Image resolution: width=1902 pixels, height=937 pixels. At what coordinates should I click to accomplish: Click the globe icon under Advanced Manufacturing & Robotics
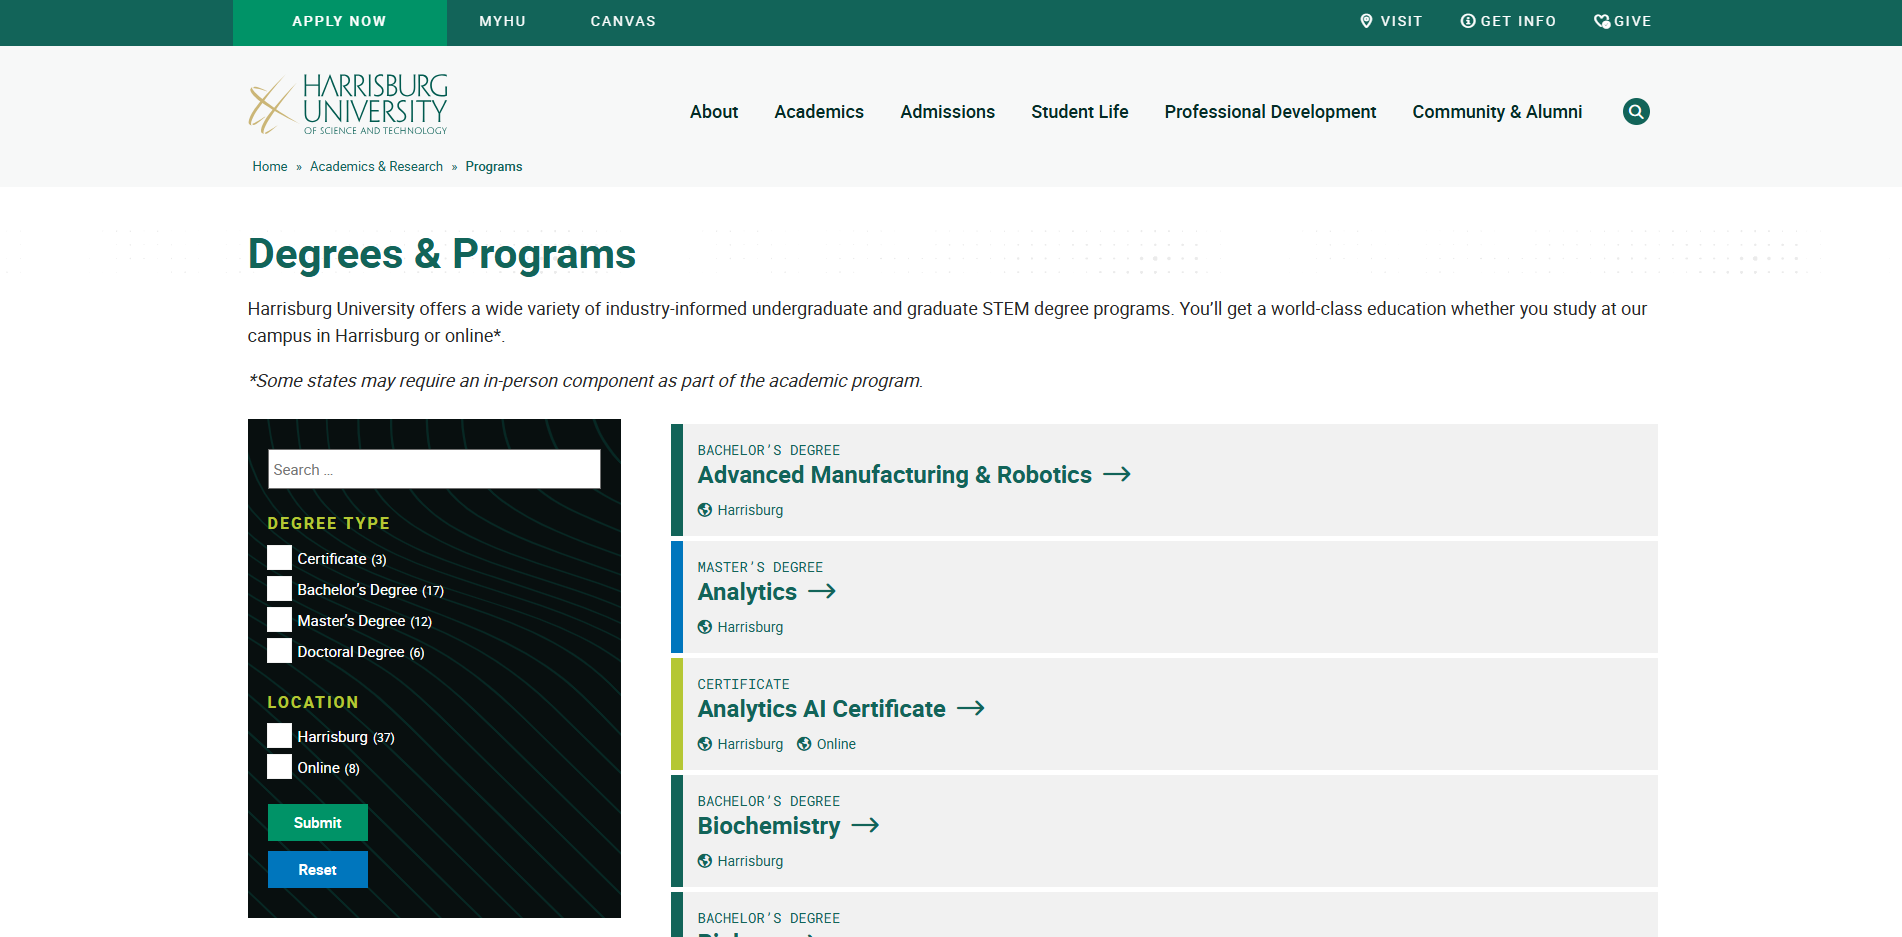click(x=705, y=510)
